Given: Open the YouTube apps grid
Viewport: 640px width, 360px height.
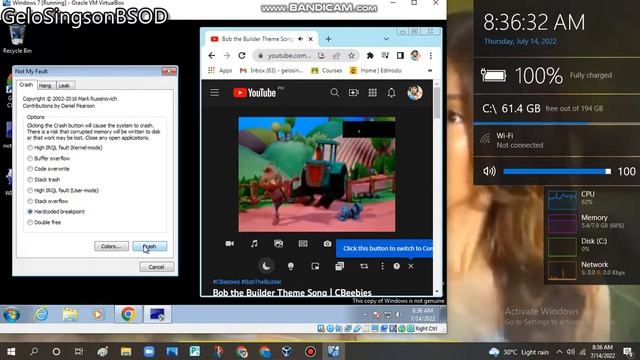Looking at the screenshot, I should tap(373, 93).
